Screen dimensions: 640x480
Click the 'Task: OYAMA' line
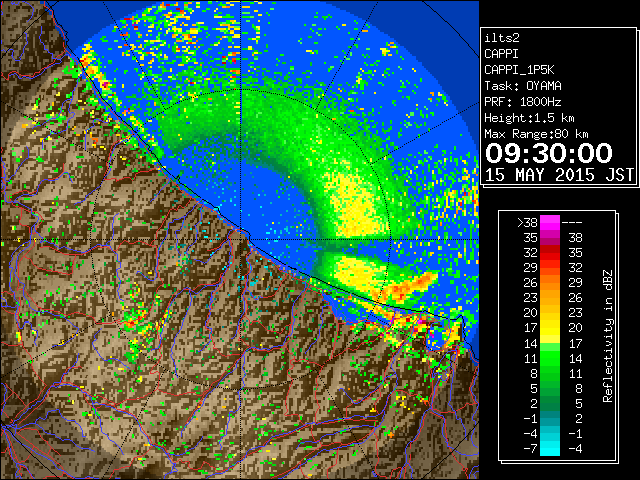point(523,86)
